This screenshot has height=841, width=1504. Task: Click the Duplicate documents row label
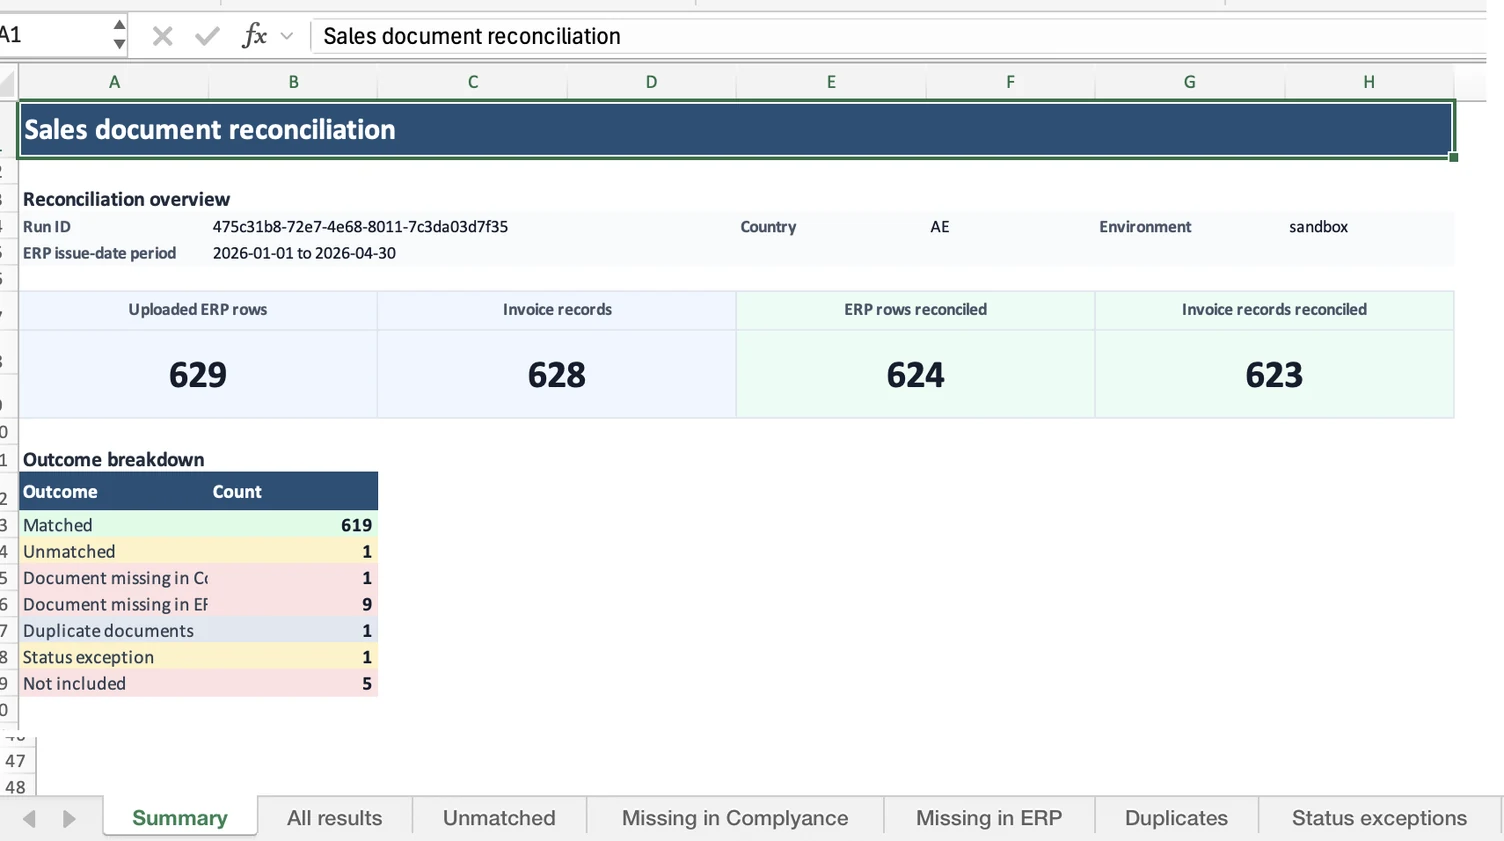click(108, 631)
